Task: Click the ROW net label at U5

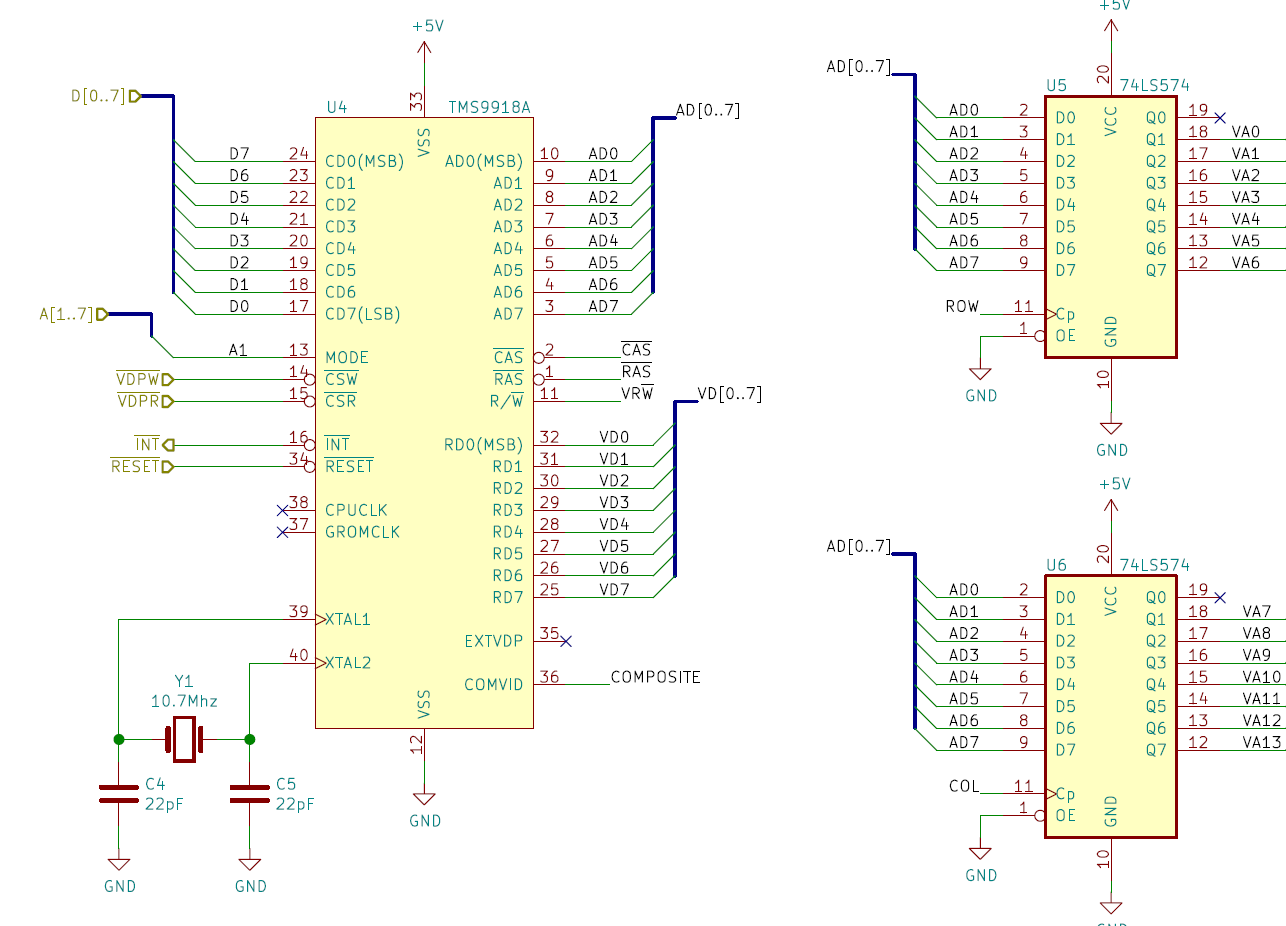Action: pyautogui.click(x=962, y=306)
